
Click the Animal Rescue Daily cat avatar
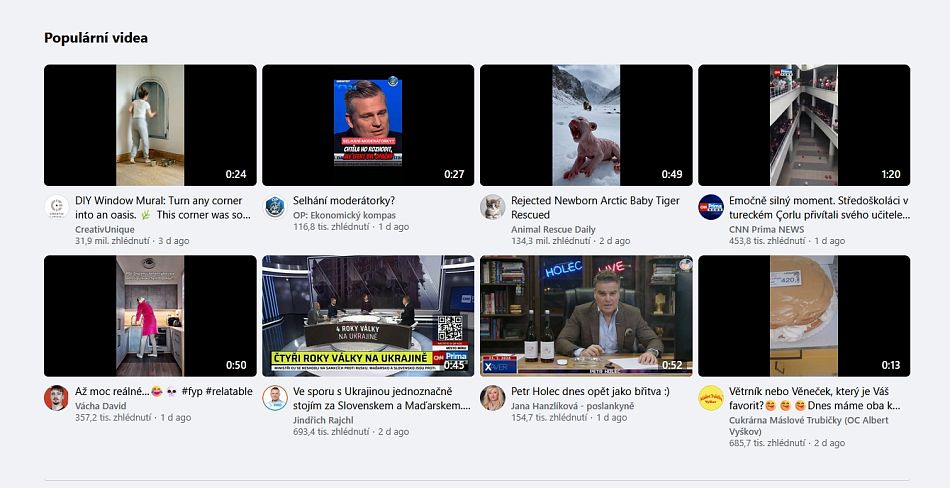[492, 207]
